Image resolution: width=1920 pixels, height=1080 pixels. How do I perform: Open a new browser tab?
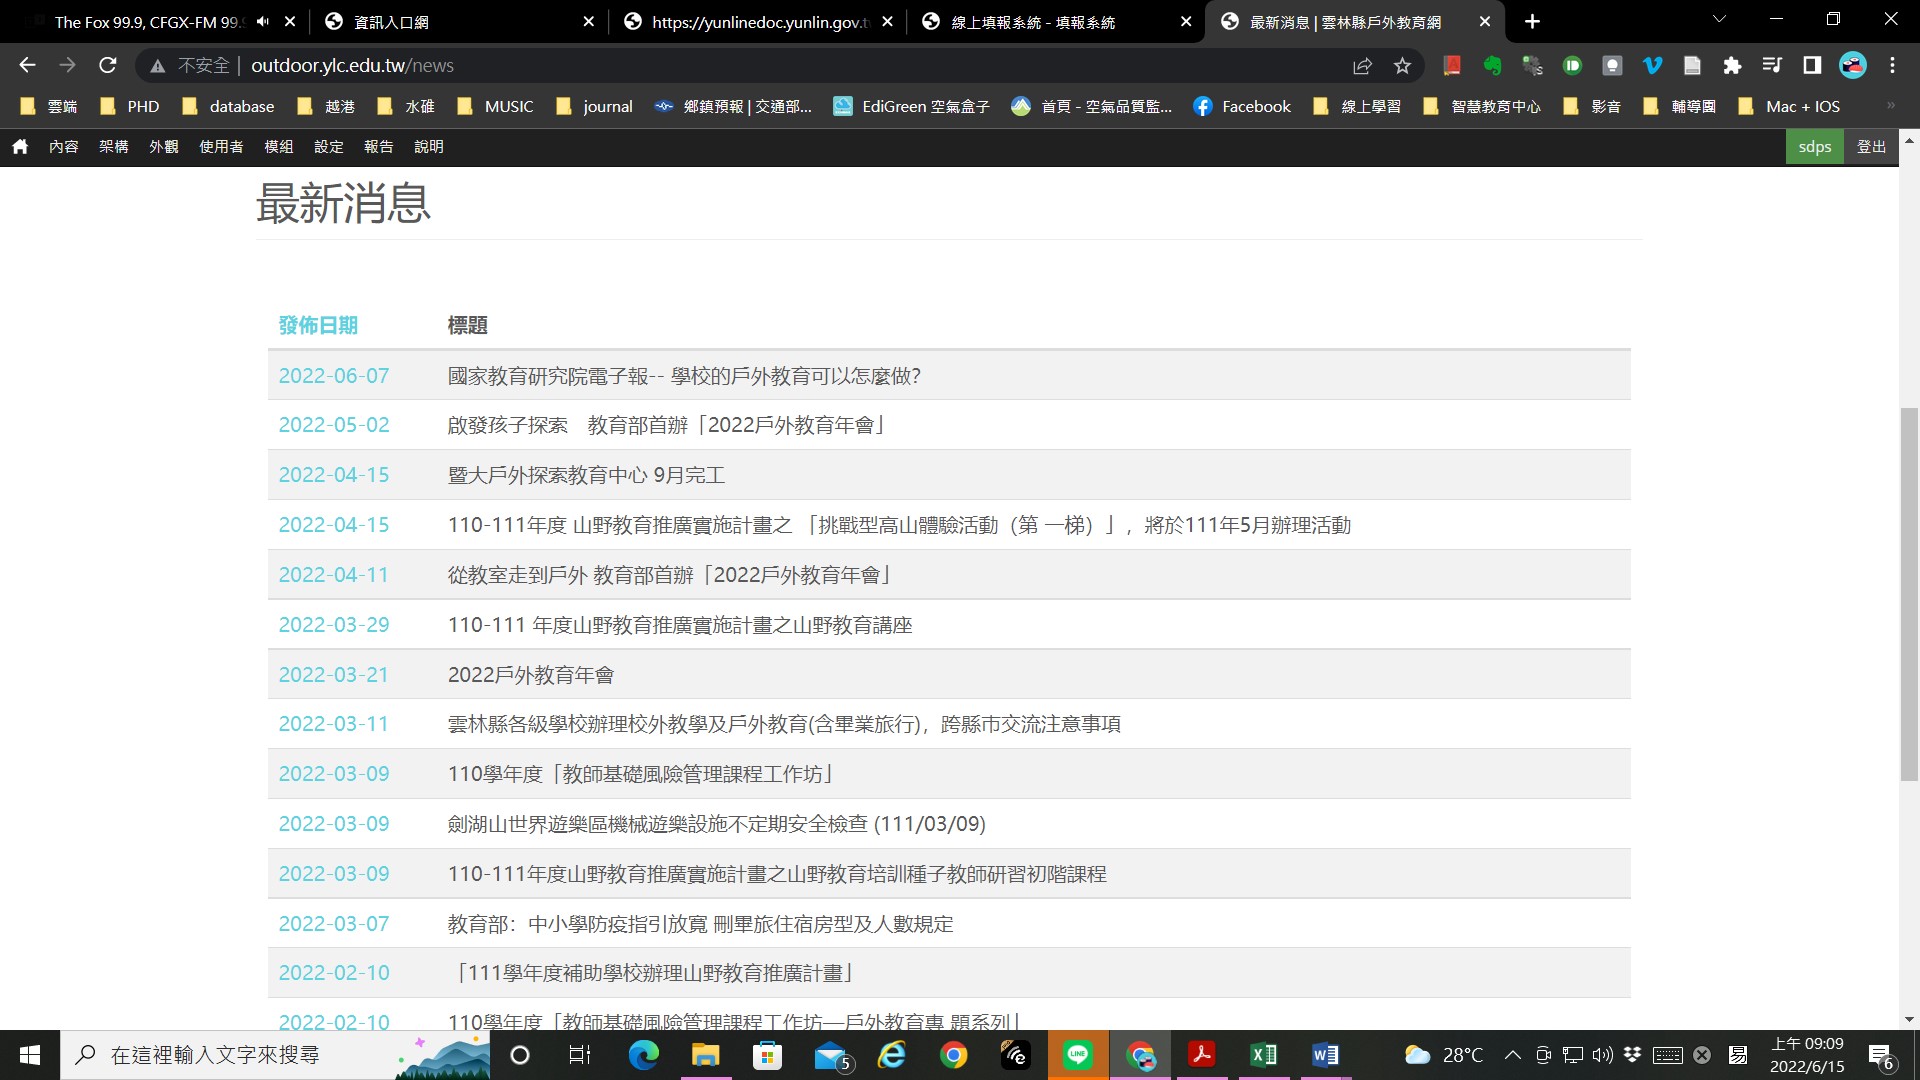1532,21
